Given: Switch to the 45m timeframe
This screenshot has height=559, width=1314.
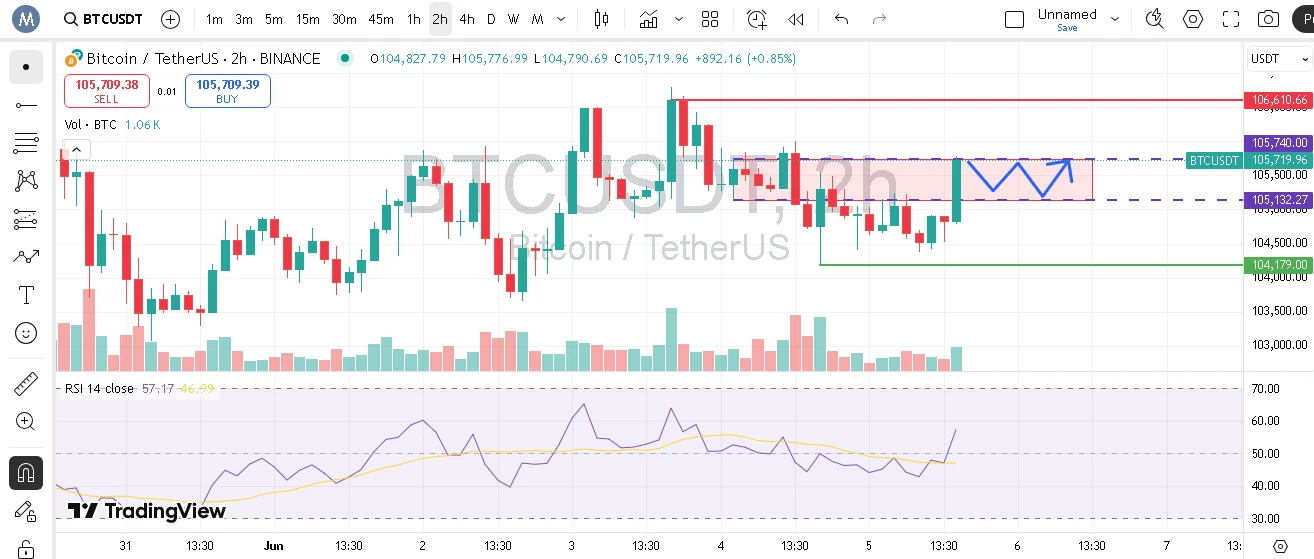Looking at the screenshot, I should (381, 19).
